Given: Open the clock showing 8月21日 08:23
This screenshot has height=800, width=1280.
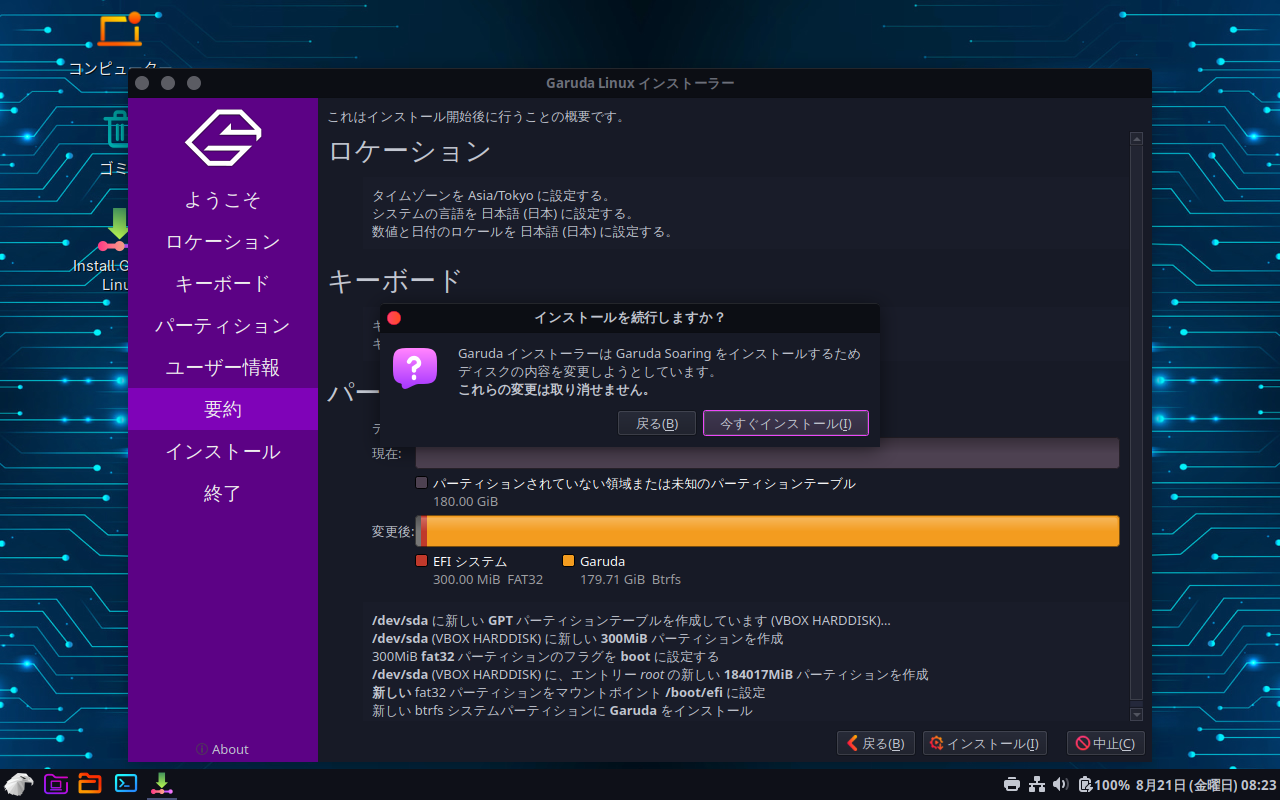Looking at the screenshot, I should (x=1206, y=785).
